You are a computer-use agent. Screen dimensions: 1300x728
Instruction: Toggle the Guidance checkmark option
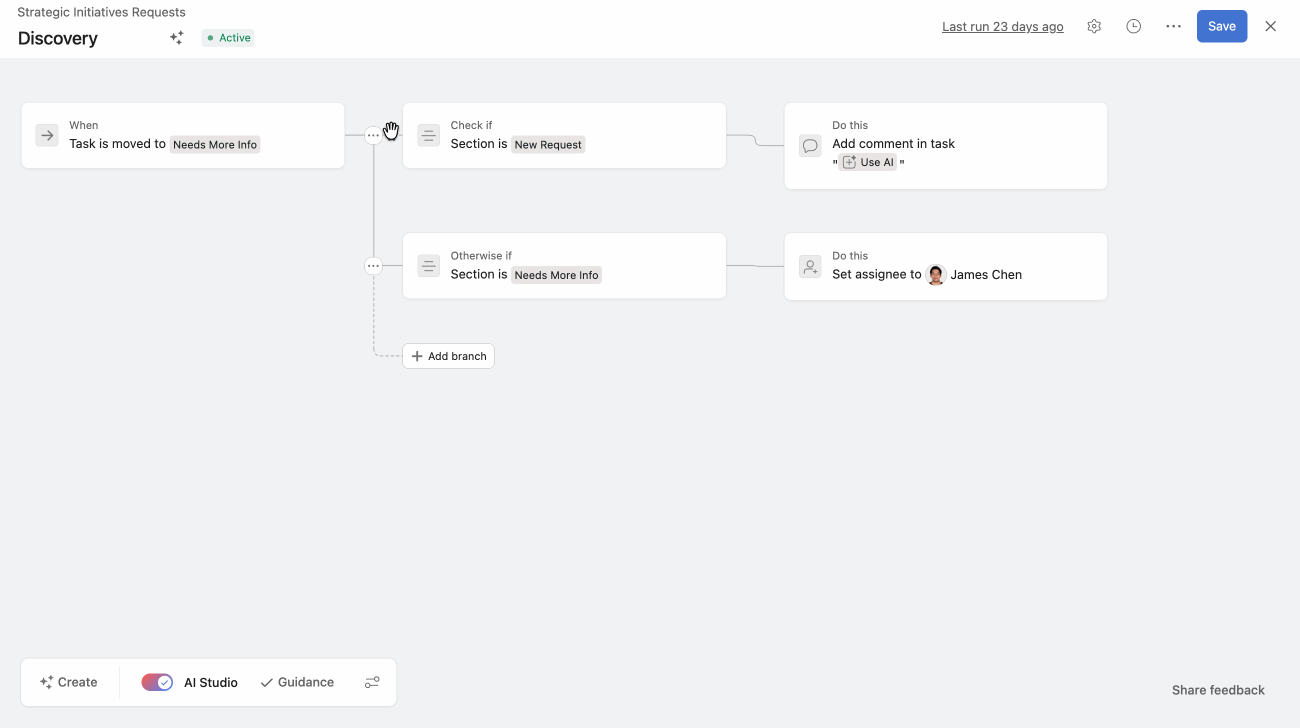point(297,682)
